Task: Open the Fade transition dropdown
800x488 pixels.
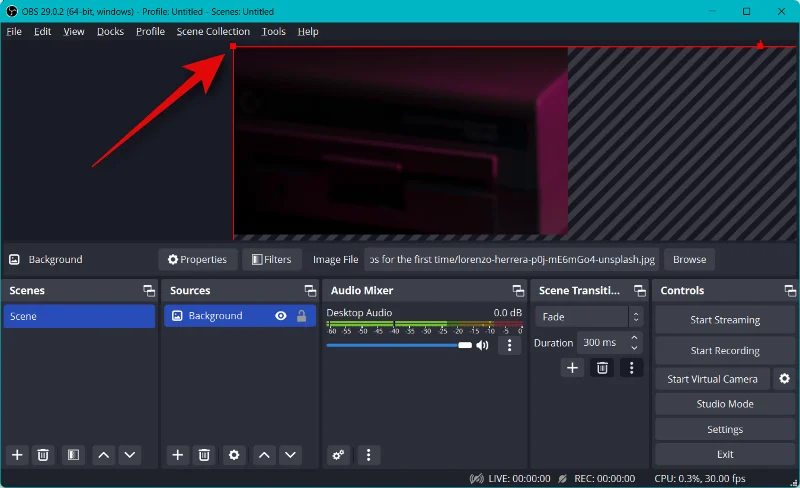Action: [589, 316]
